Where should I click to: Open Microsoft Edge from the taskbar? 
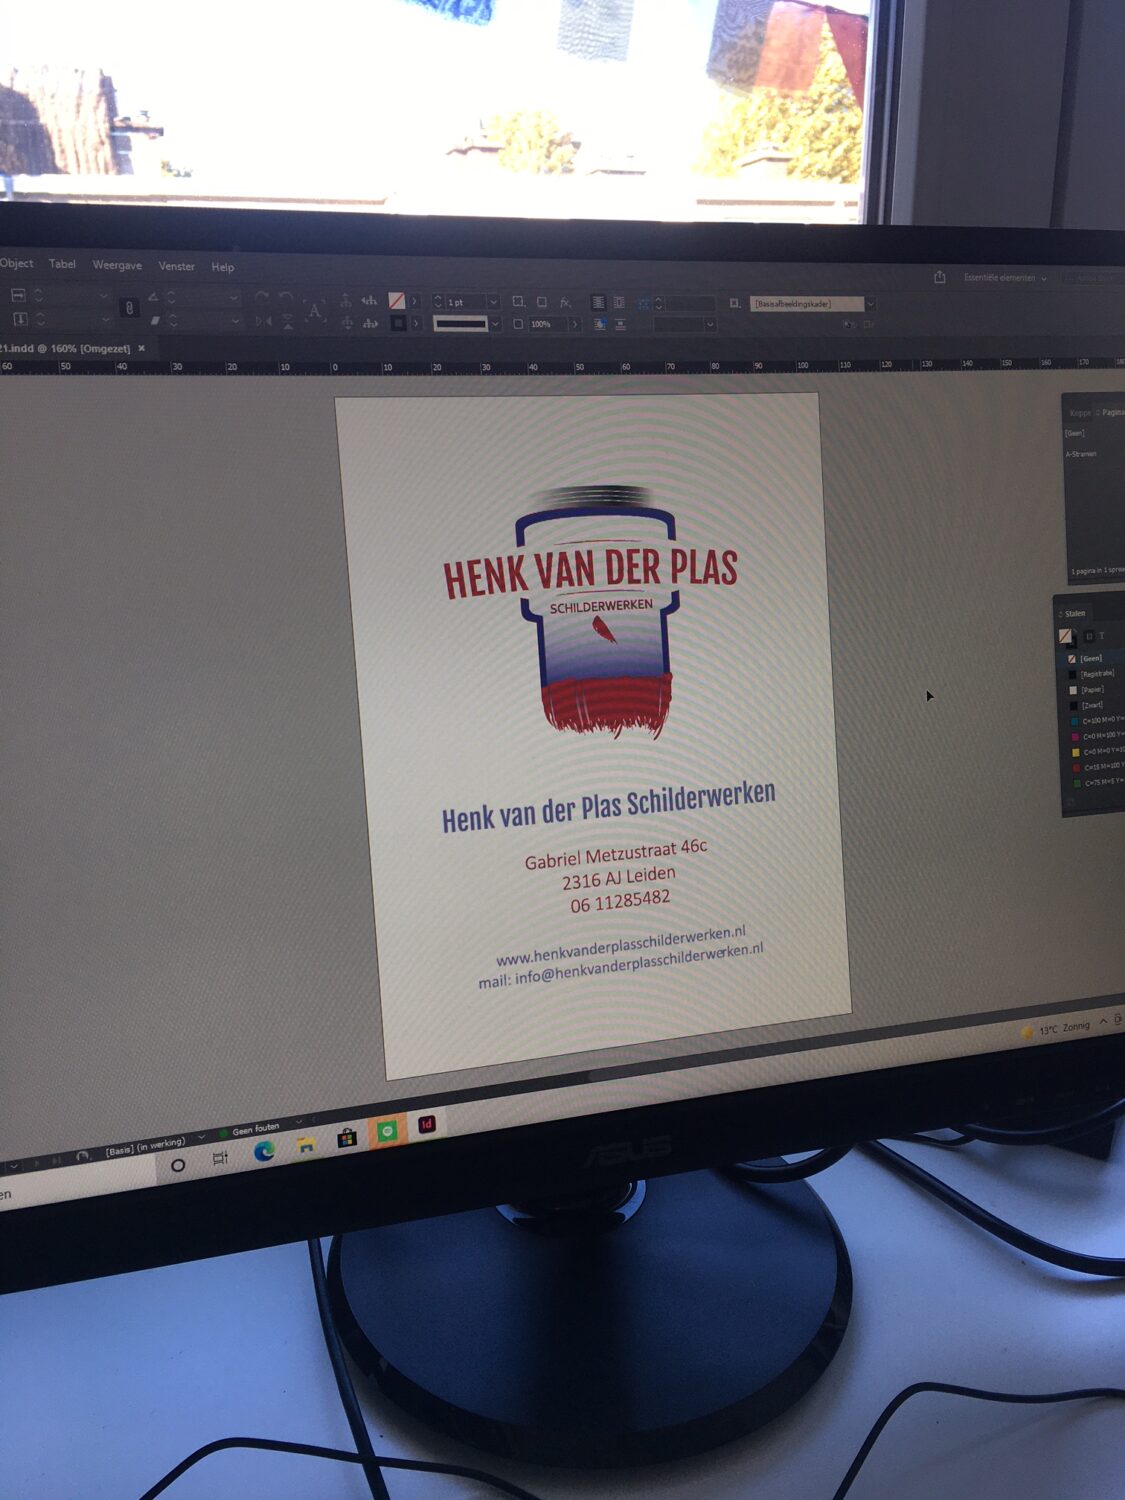[x=264, y=1151]
